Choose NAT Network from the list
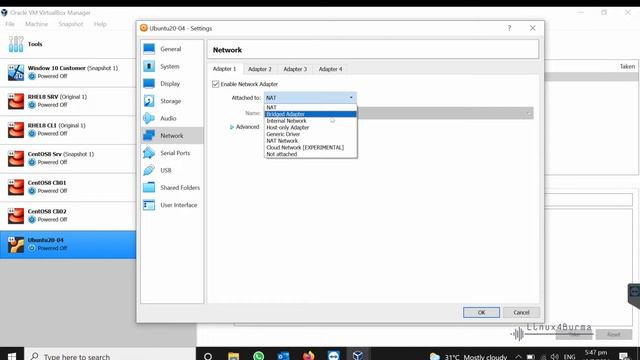The width and height of the screenshot is (640, 360). [311, 141]
